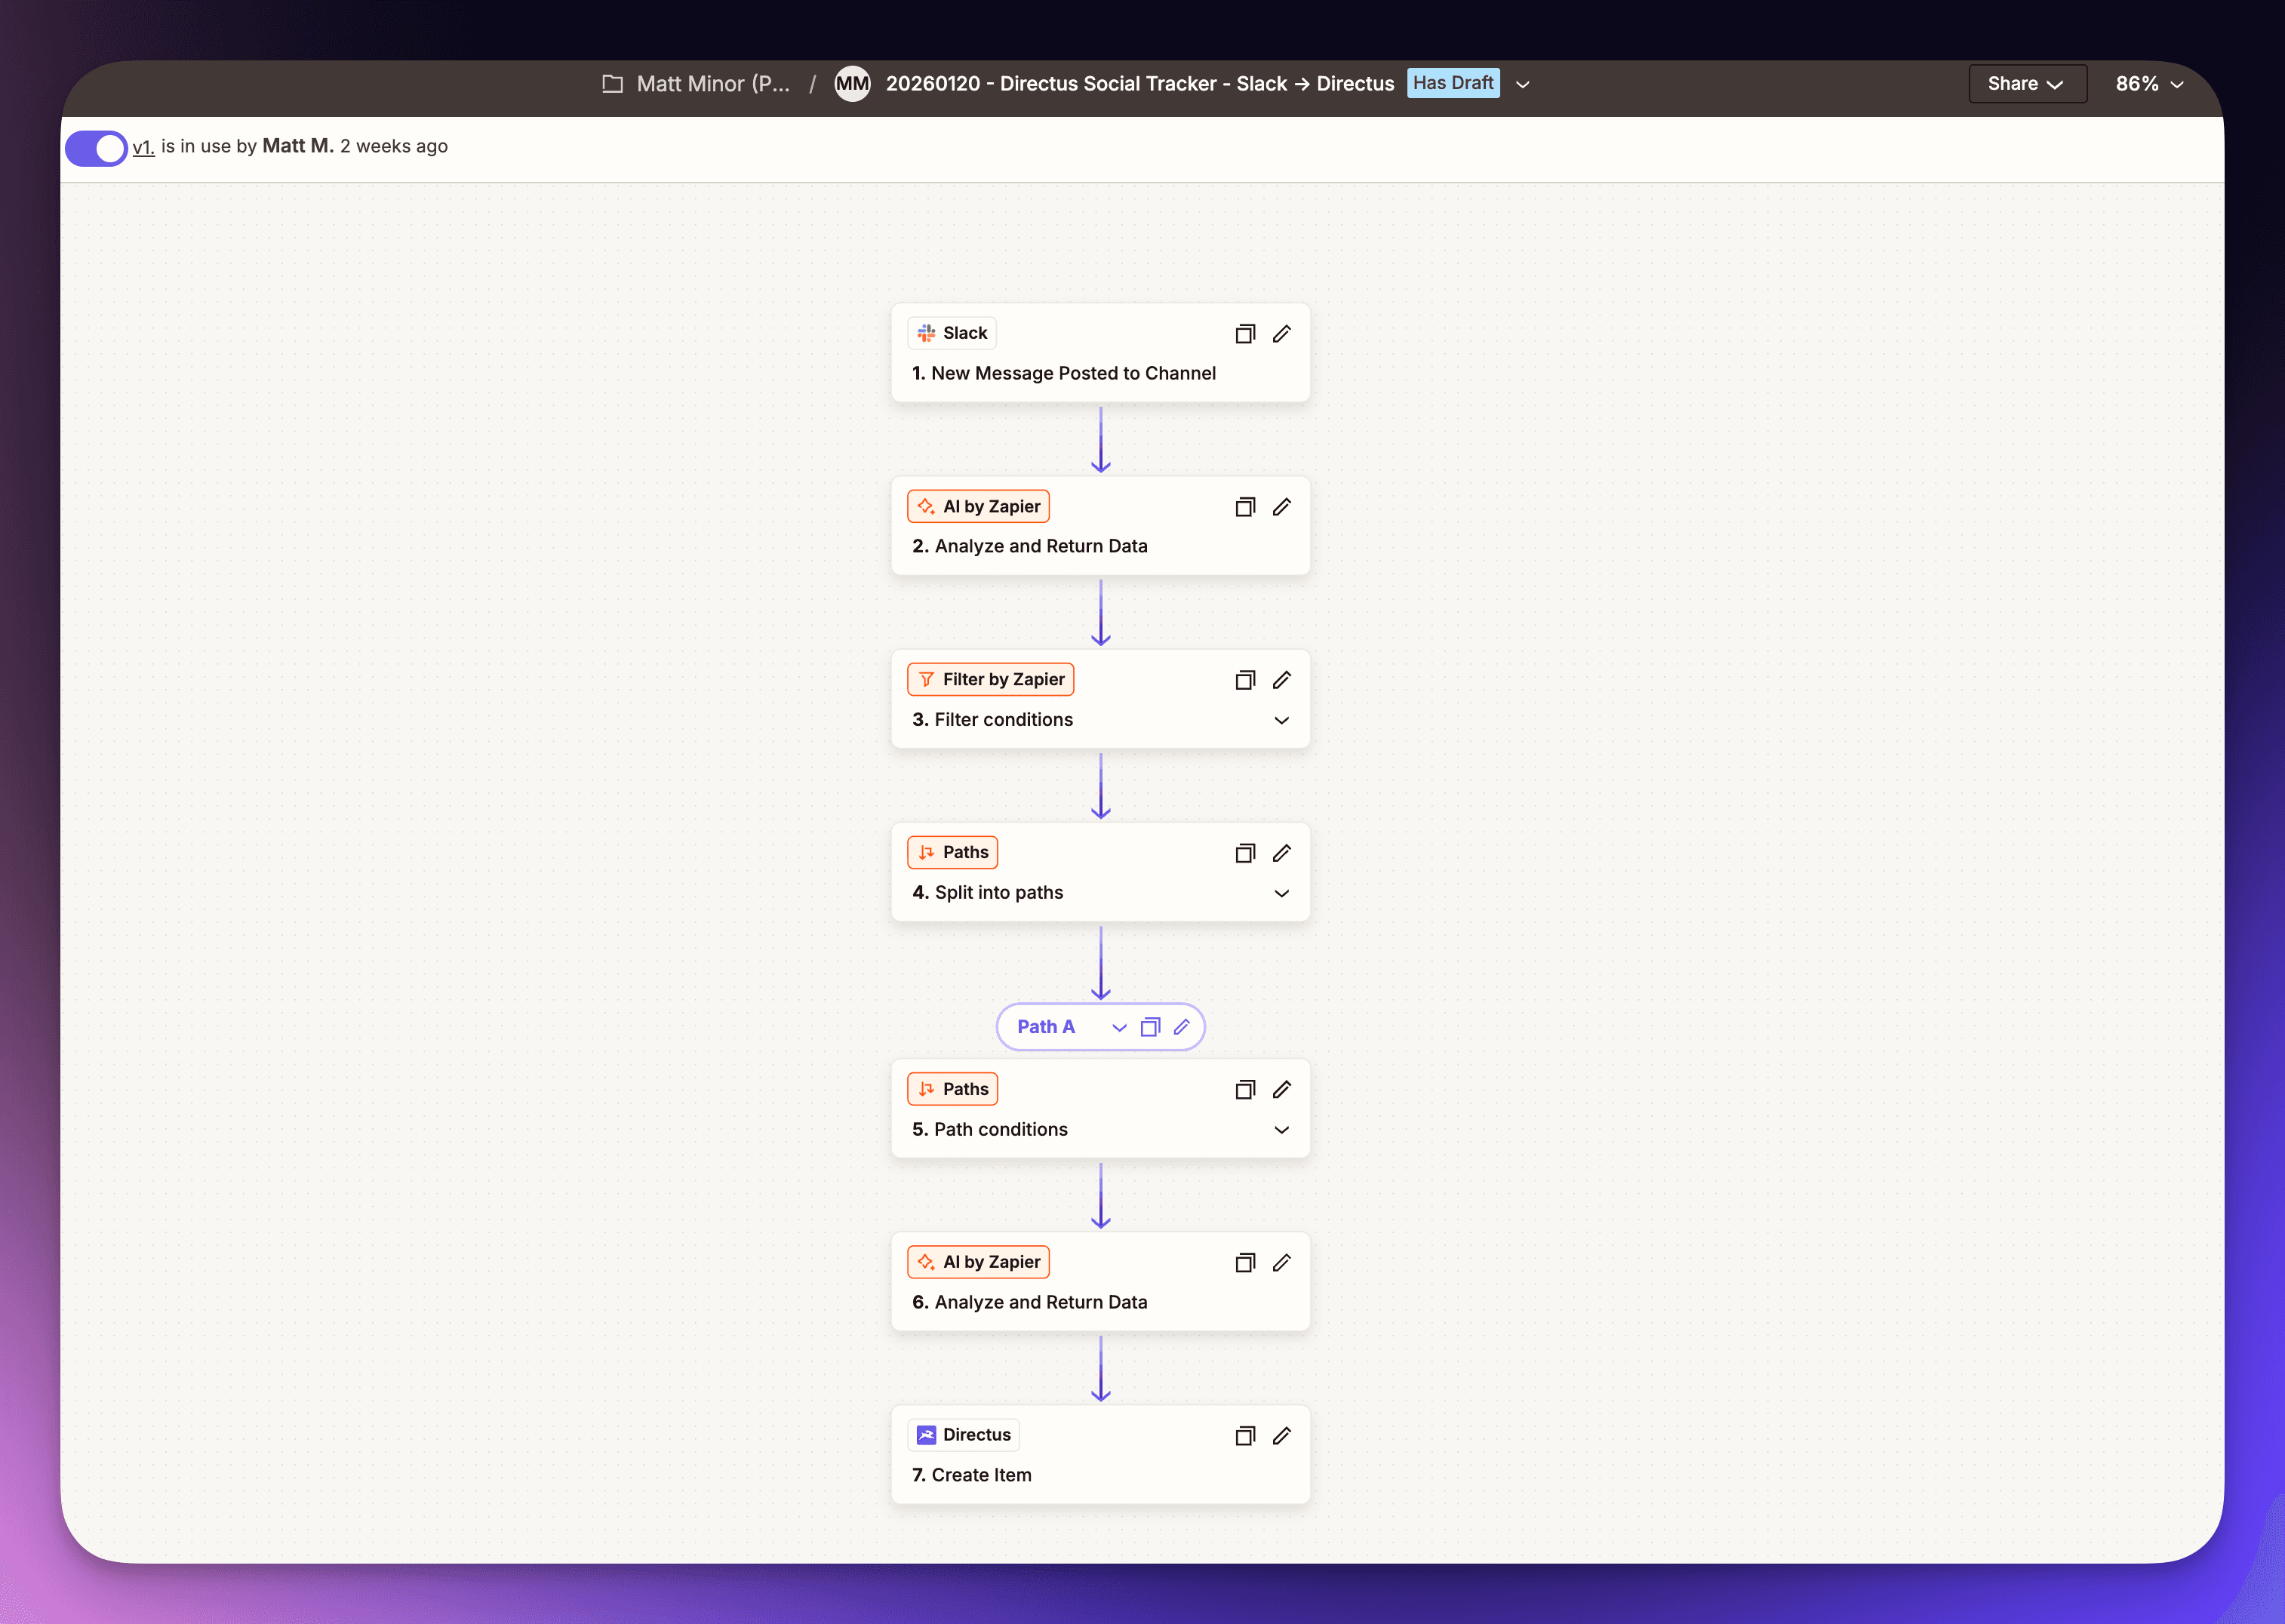Screen dimensions: 2285x1624
Task: Open the Path A dropdown chevron
Action: tap(1119, 1028)
